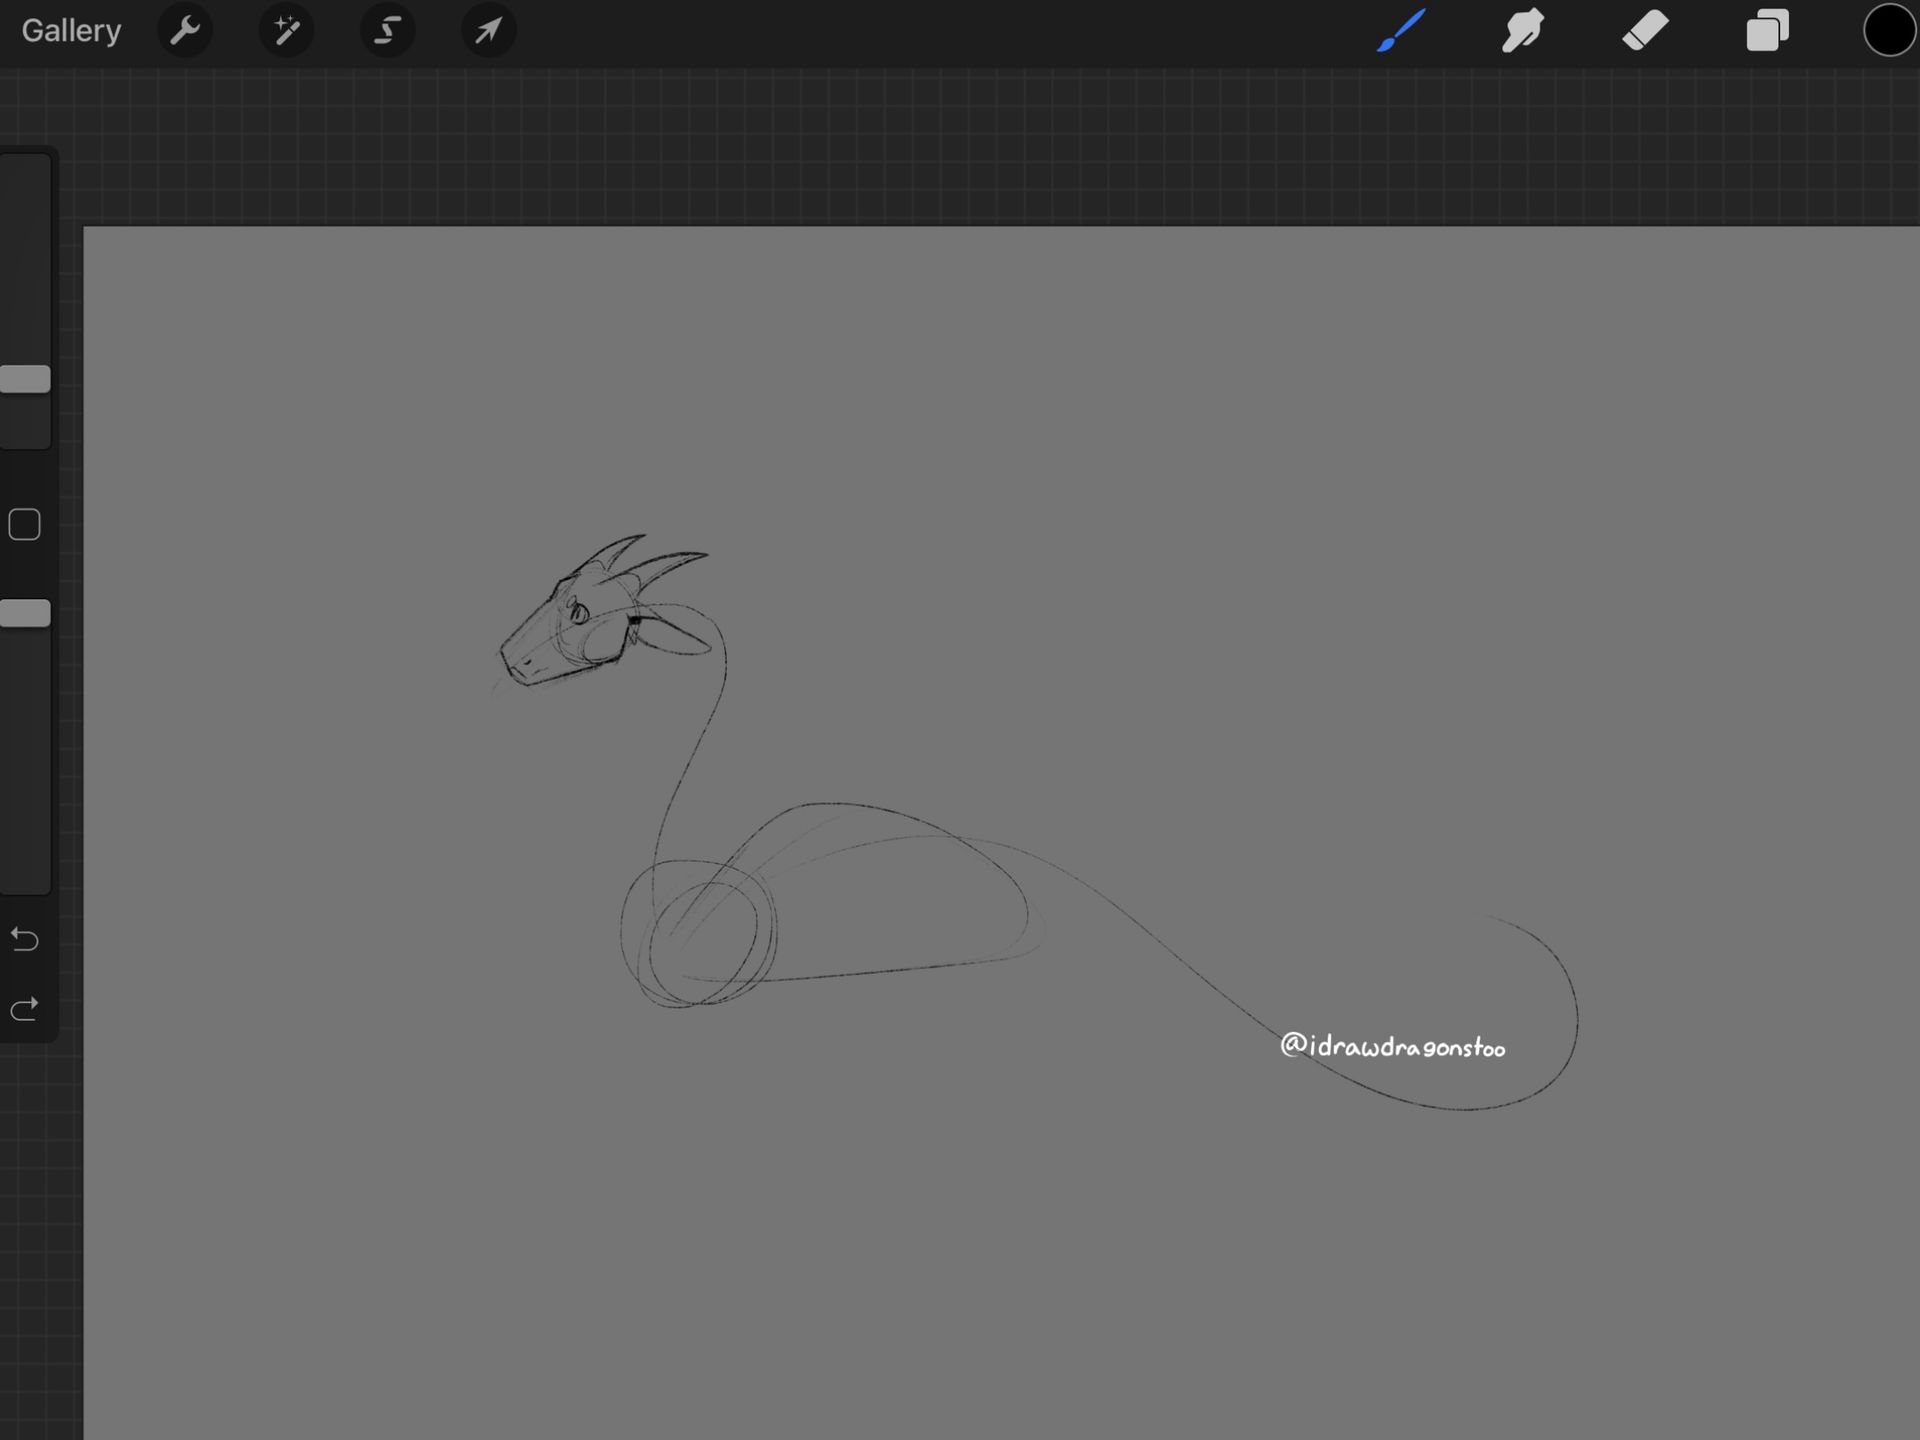Tap the square Modify button in sidebar
This screenshot has height=1440, width=1920.
24,524
